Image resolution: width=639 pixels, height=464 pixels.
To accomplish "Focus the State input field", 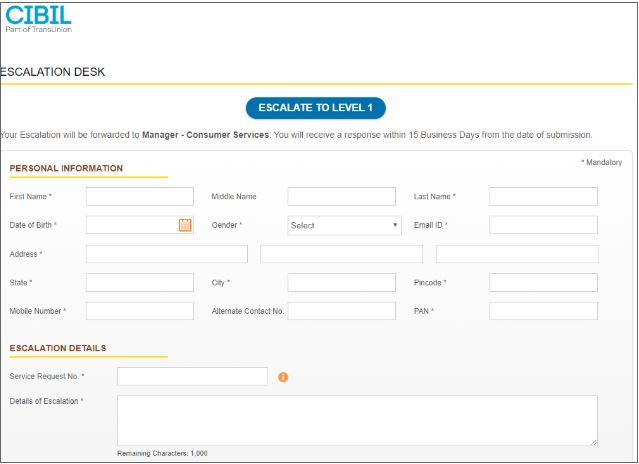I will point(140,282).
